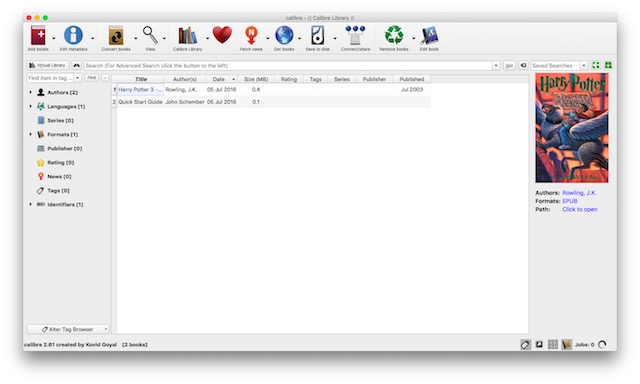Click the Get books globe icon
This screenshot has height=384, width=640.
click(284, 35)
